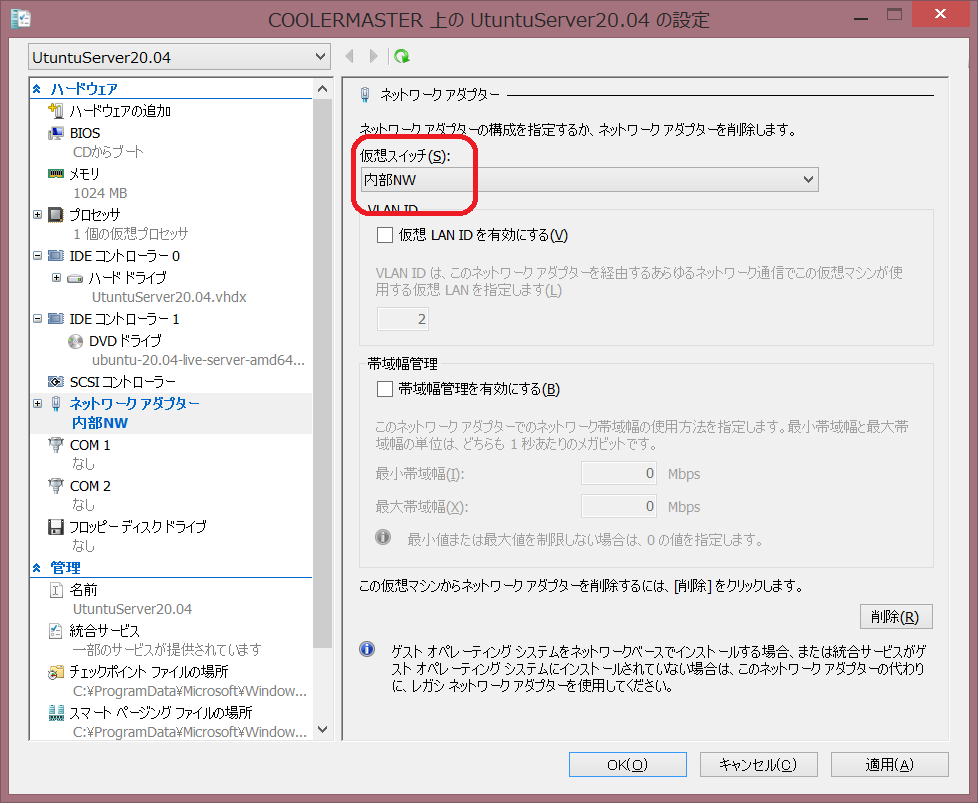Collapse the IDE コントローラー 1 node
Image resolution: width=978 pixels, height=803 pixels.
[37, 319]
